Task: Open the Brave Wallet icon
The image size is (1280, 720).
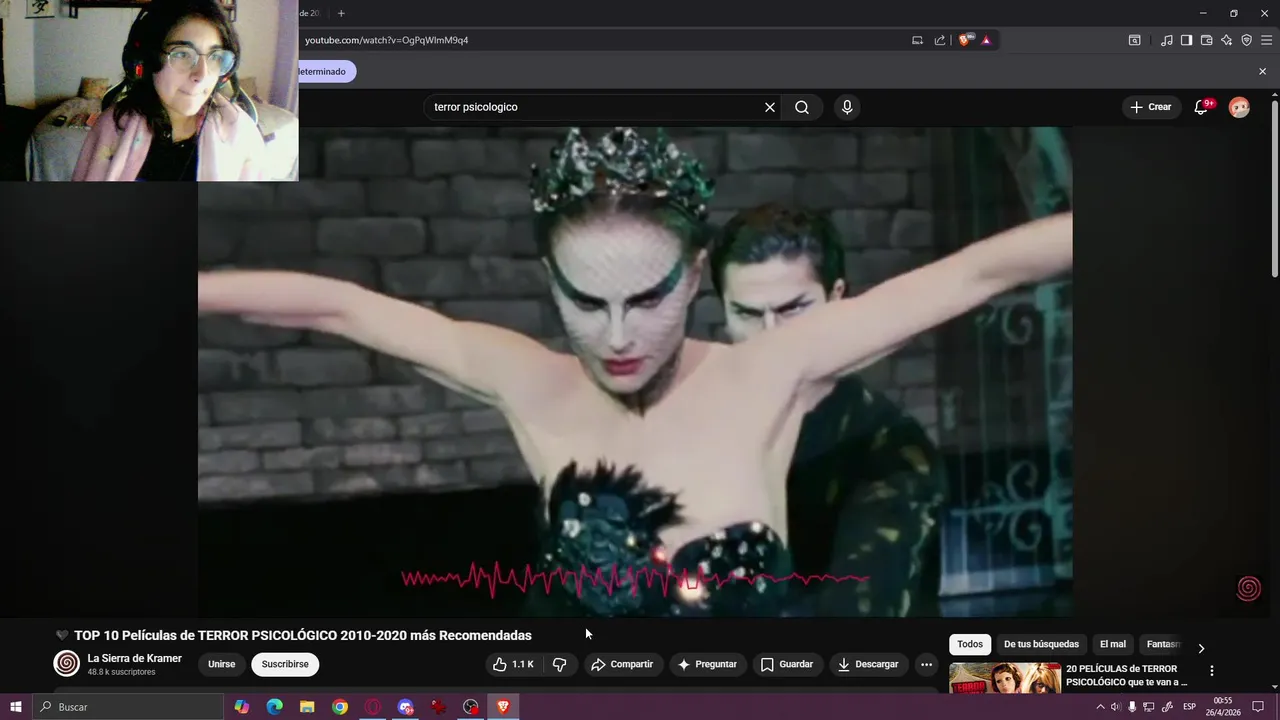Action: [1206, 40]
